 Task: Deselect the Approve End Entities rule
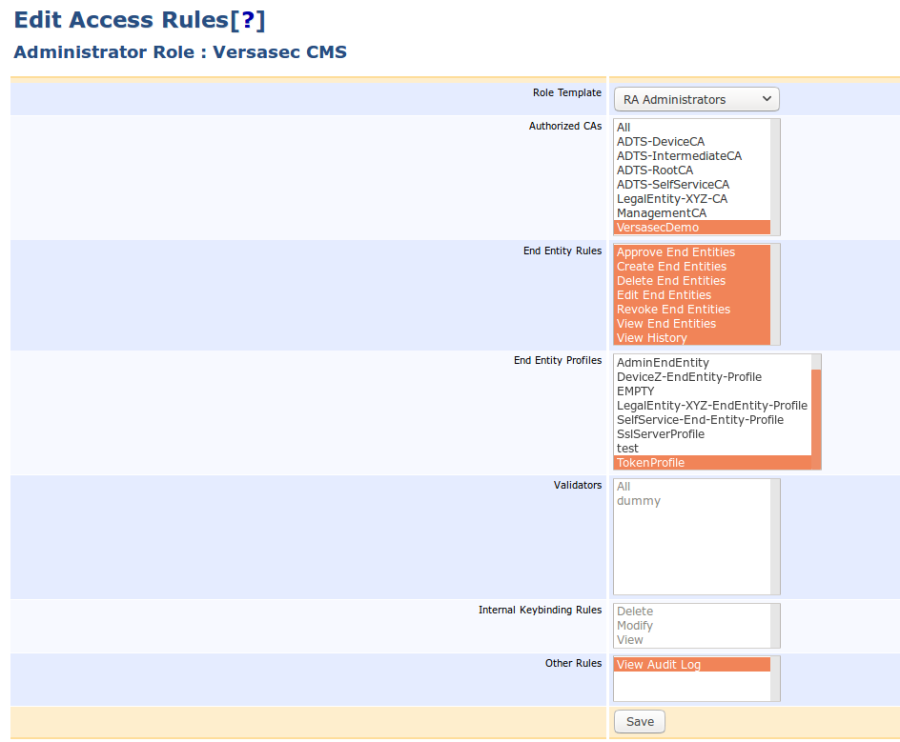pyautogui.click(x=675, y=251)
